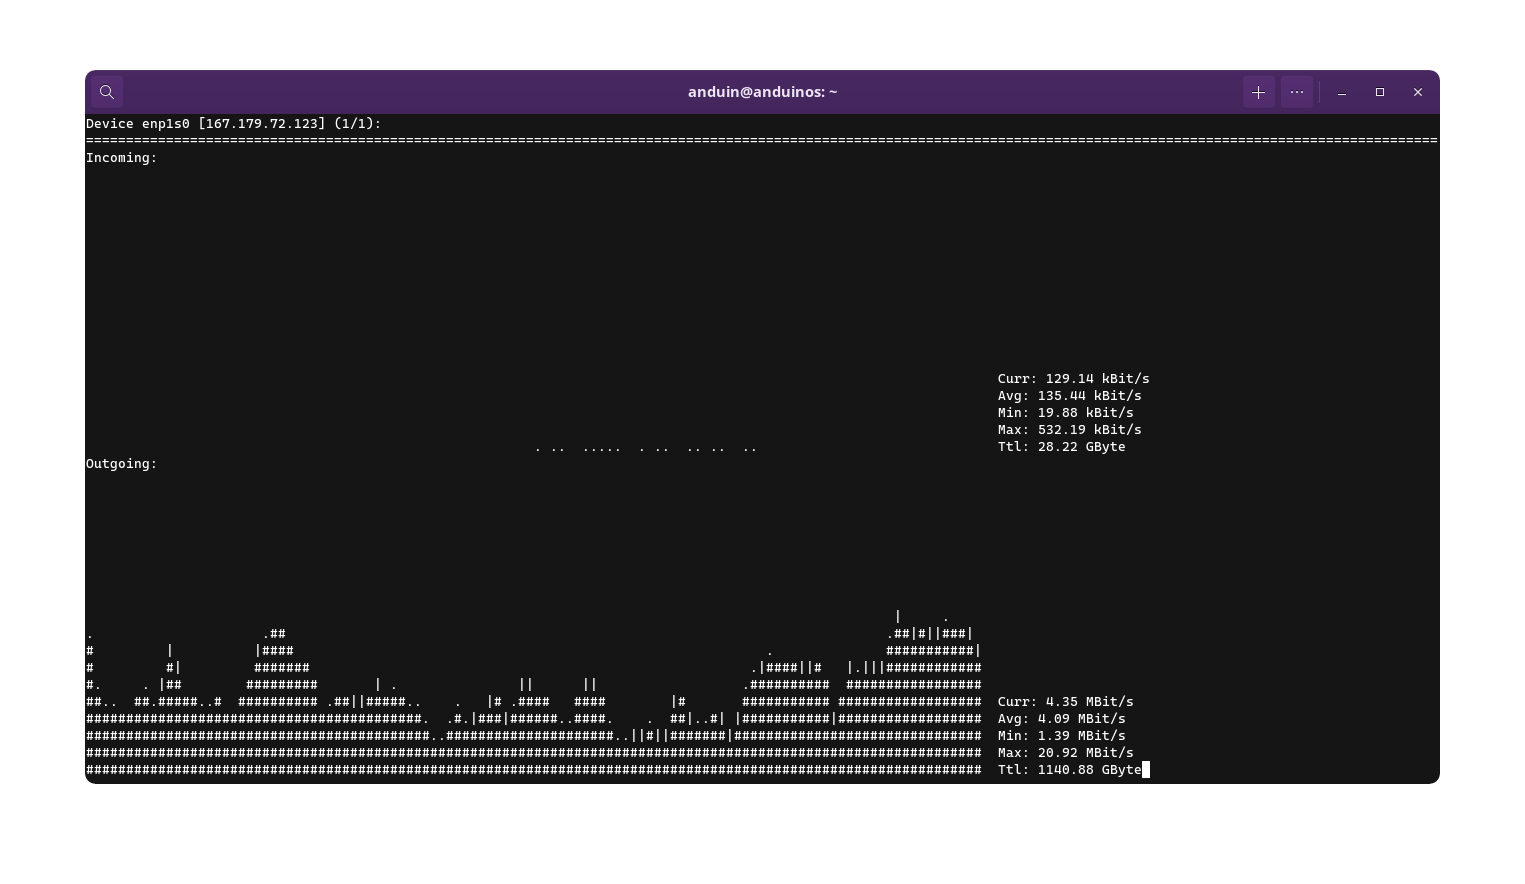Screen dimensions: 1525x884
Task: Click the incoming Curr 129.14 kBit/s value
Action: [x=1096, y=379]
